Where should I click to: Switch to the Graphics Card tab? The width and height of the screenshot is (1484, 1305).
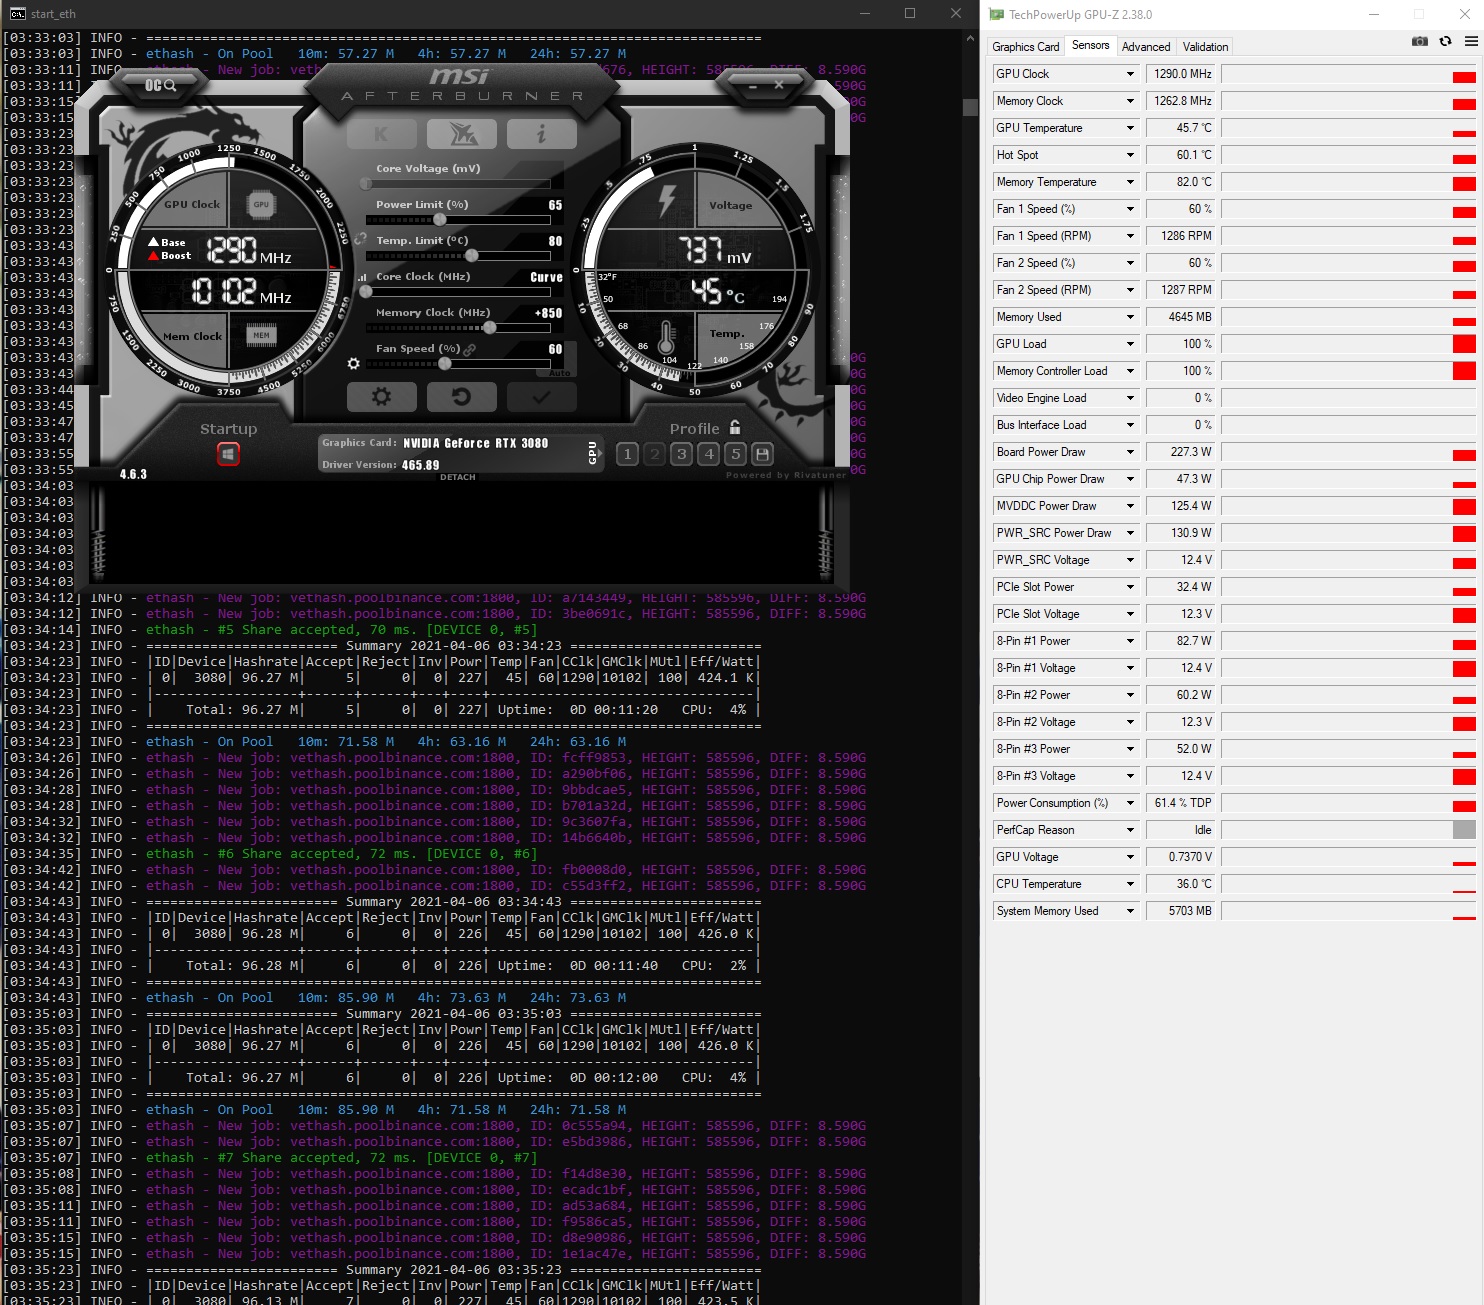pos(1026,47)
